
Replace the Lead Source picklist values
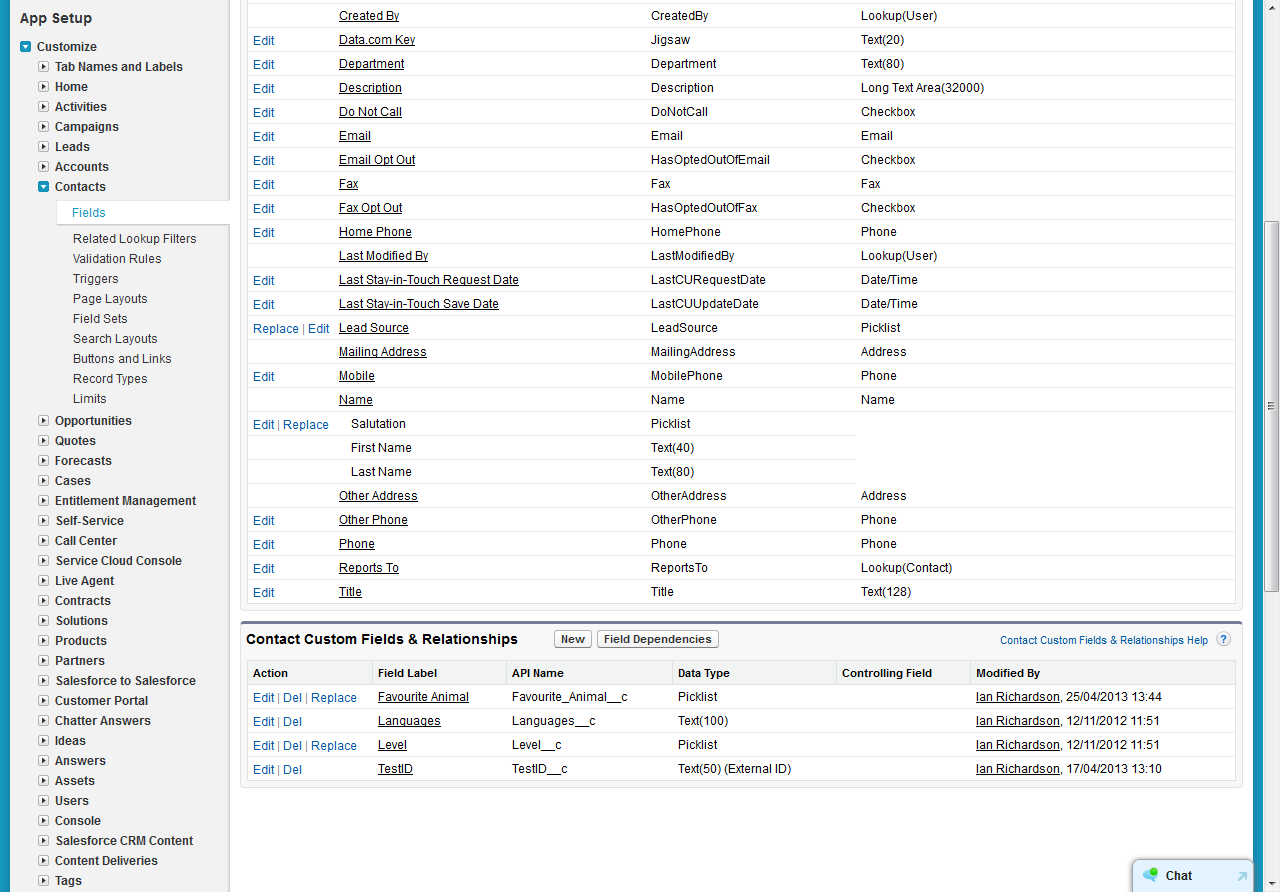pyautogui.click(x=275, y=329)
